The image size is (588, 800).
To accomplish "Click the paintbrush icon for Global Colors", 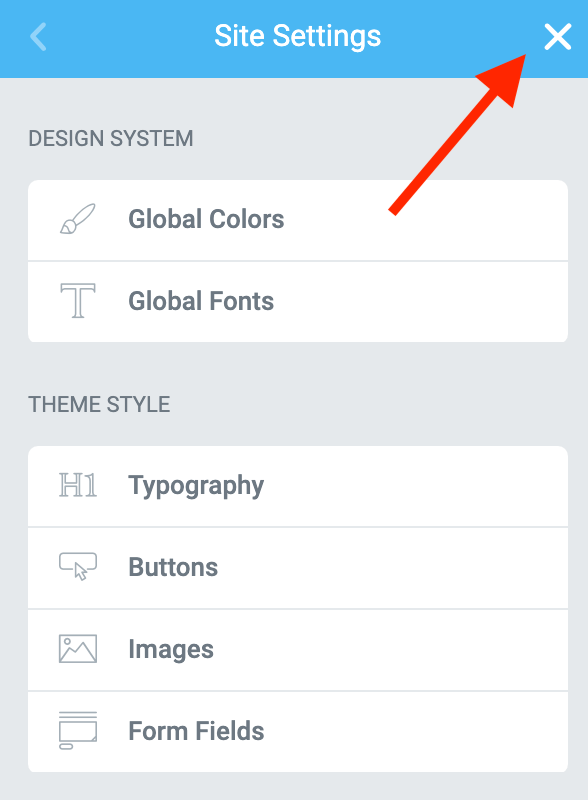I will point(78,219).
